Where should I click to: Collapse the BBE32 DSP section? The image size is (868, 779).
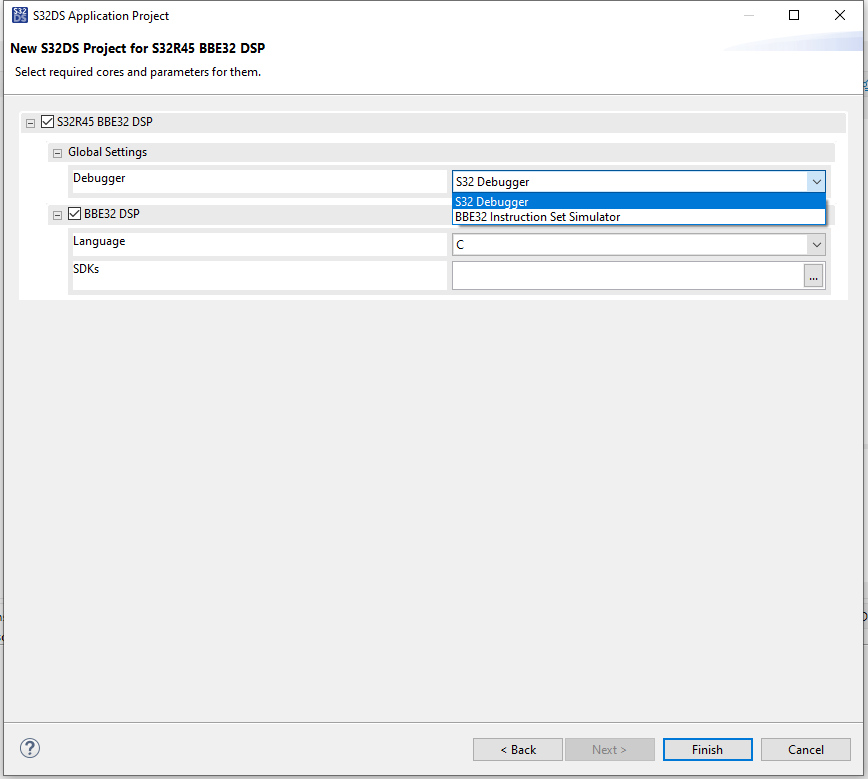(58, 215)
